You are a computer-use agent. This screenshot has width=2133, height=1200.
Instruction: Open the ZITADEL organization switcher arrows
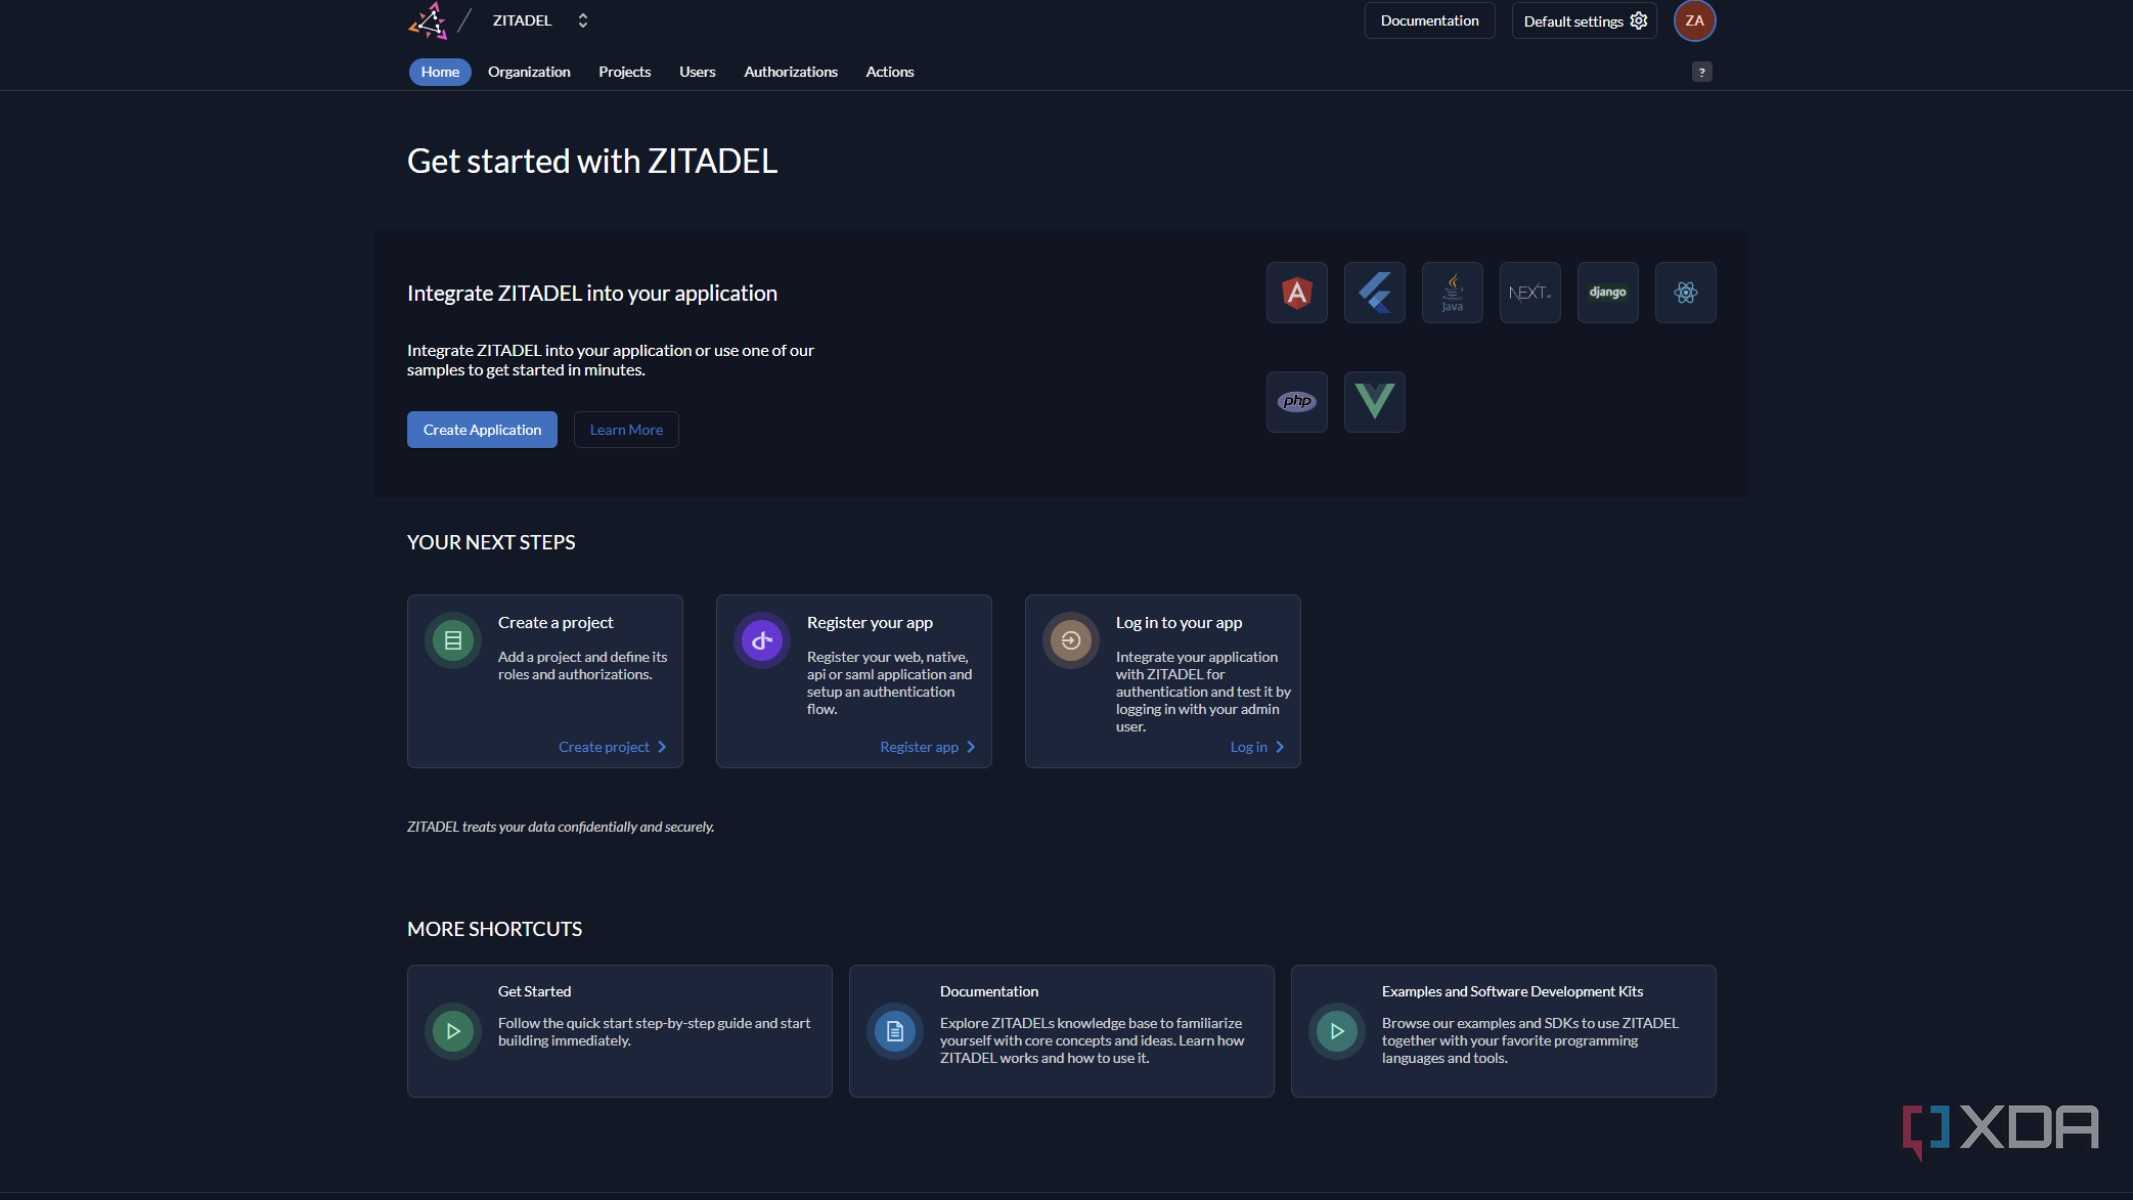(583, 20)
